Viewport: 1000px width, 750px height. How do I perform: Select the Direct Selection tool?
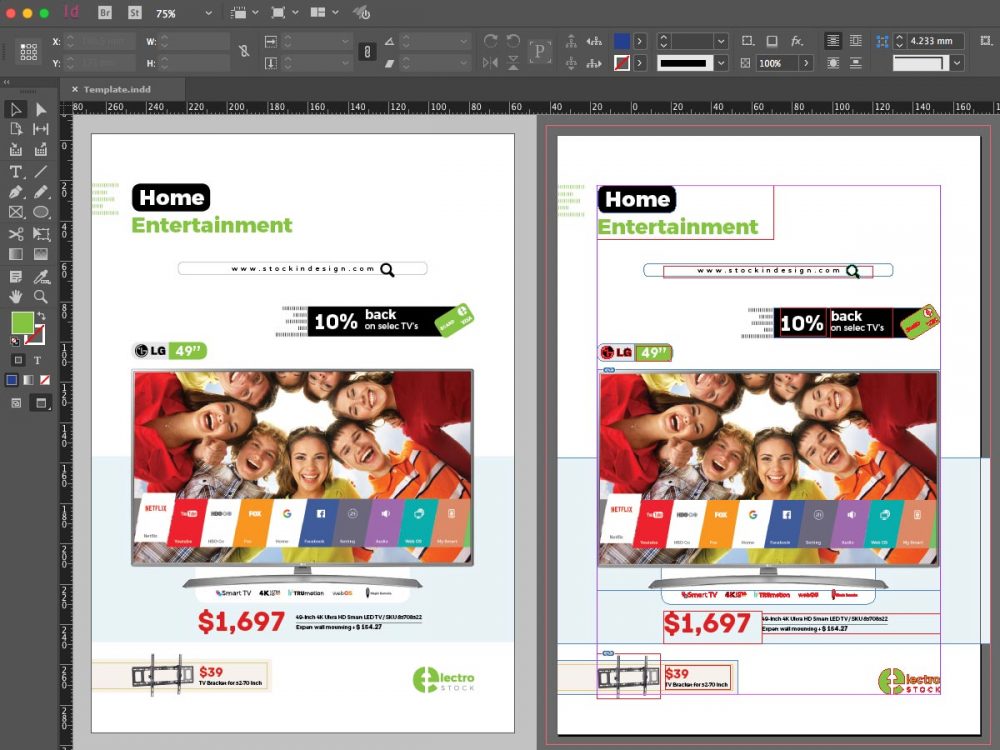click(41, 109)
